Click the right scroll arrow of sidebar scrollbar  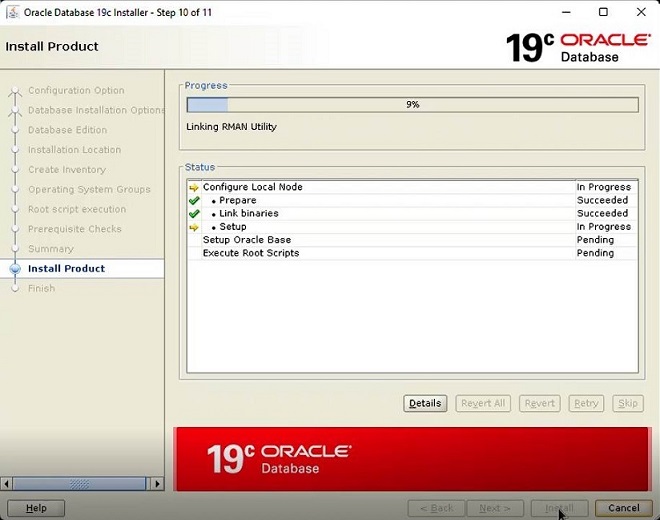[157, 484]
